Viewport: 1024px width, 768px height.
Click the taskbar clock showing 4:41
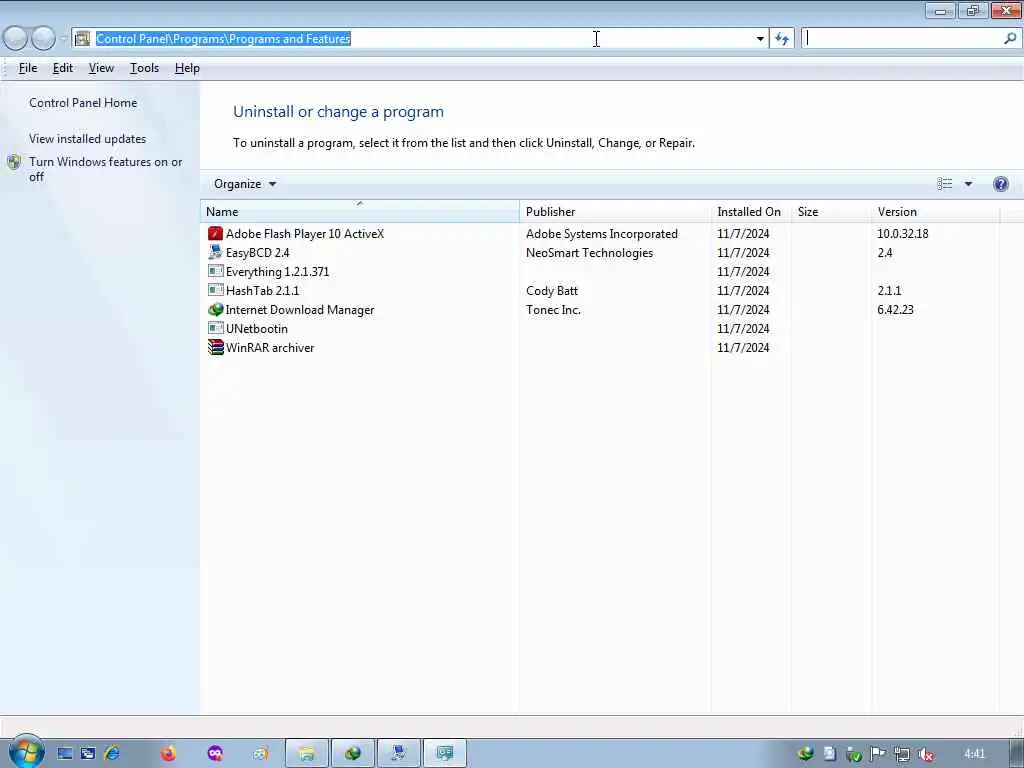[x=974, y=754]
